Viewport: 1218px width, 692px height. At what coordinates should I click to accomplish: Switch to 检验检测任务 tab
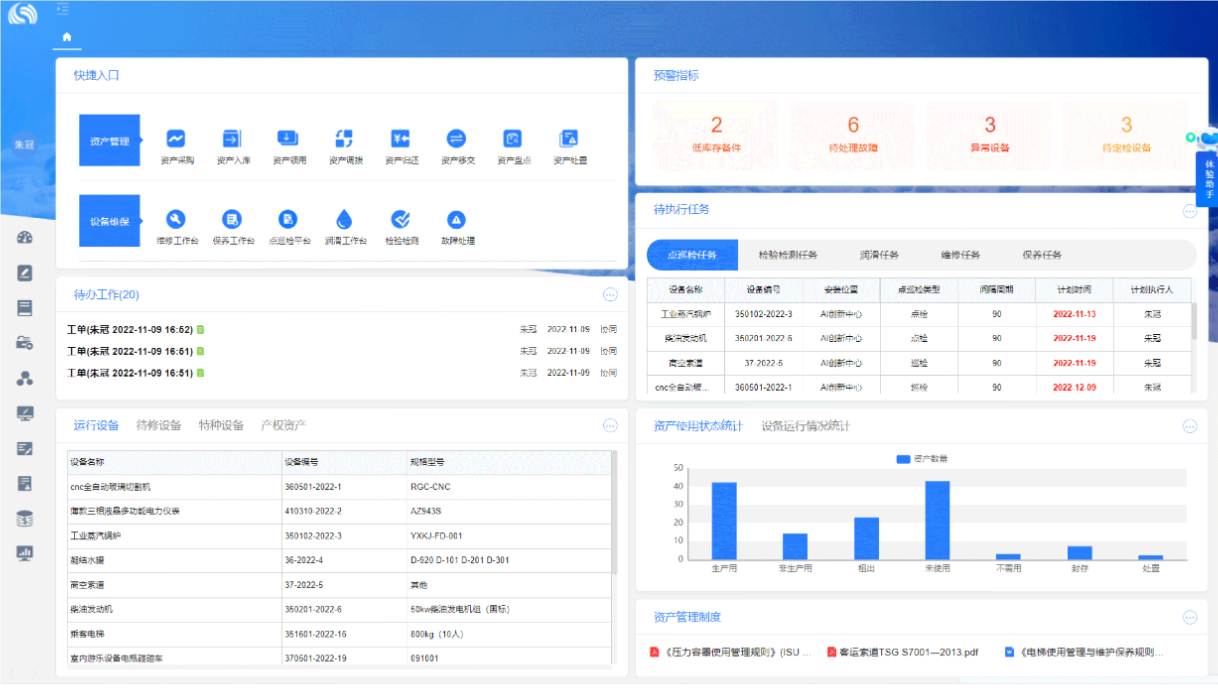788,255
